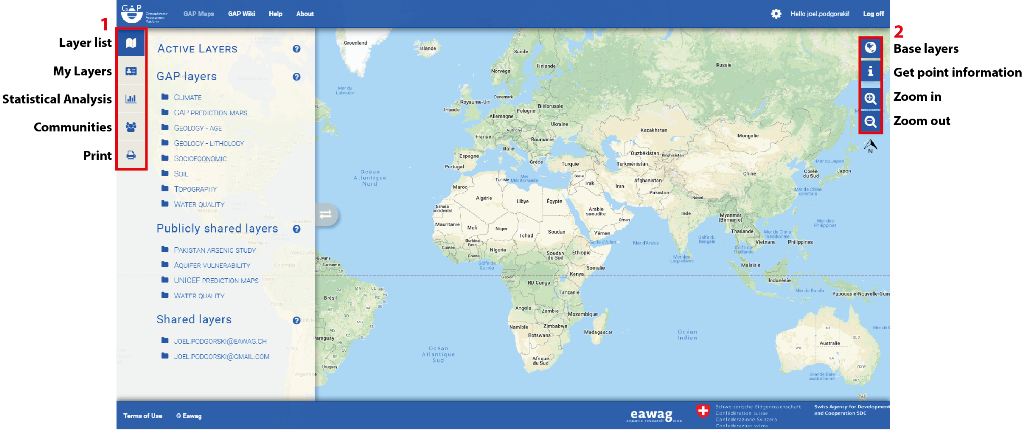The image size is (1024, 430).
Task: Expand Water quality under GAP layers
Action: tap(193, 205)
